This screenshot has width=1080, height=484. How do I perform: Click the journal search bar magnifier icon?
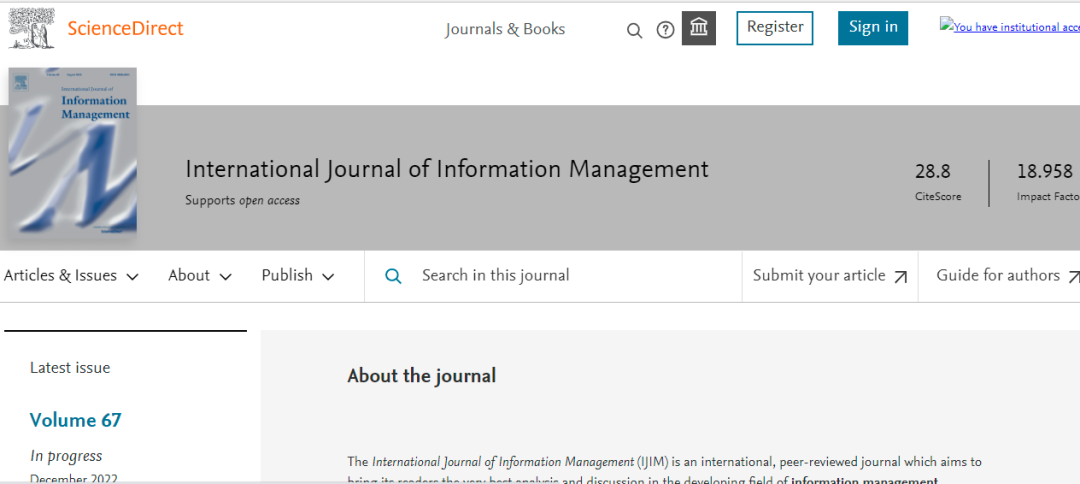click(x=393, y=276)
